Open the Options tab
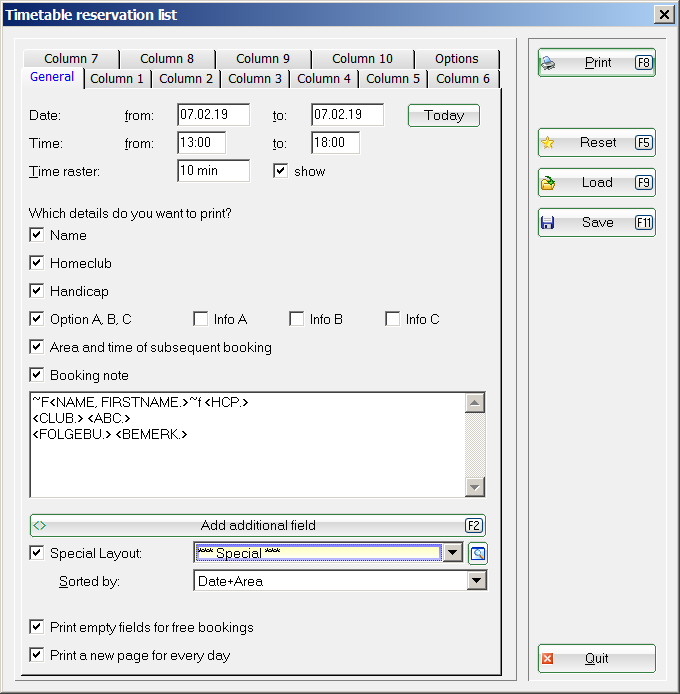The image size is (680, 694). click(x=456, y=59)
